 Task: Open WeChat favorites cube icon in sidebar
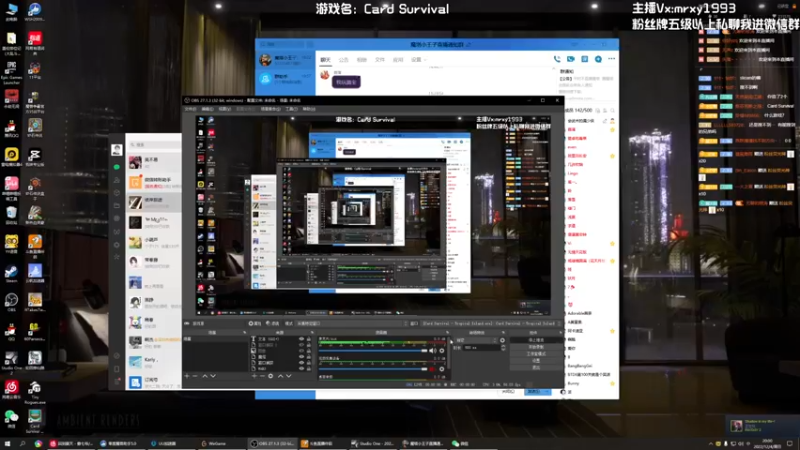[x=117, y=193]
